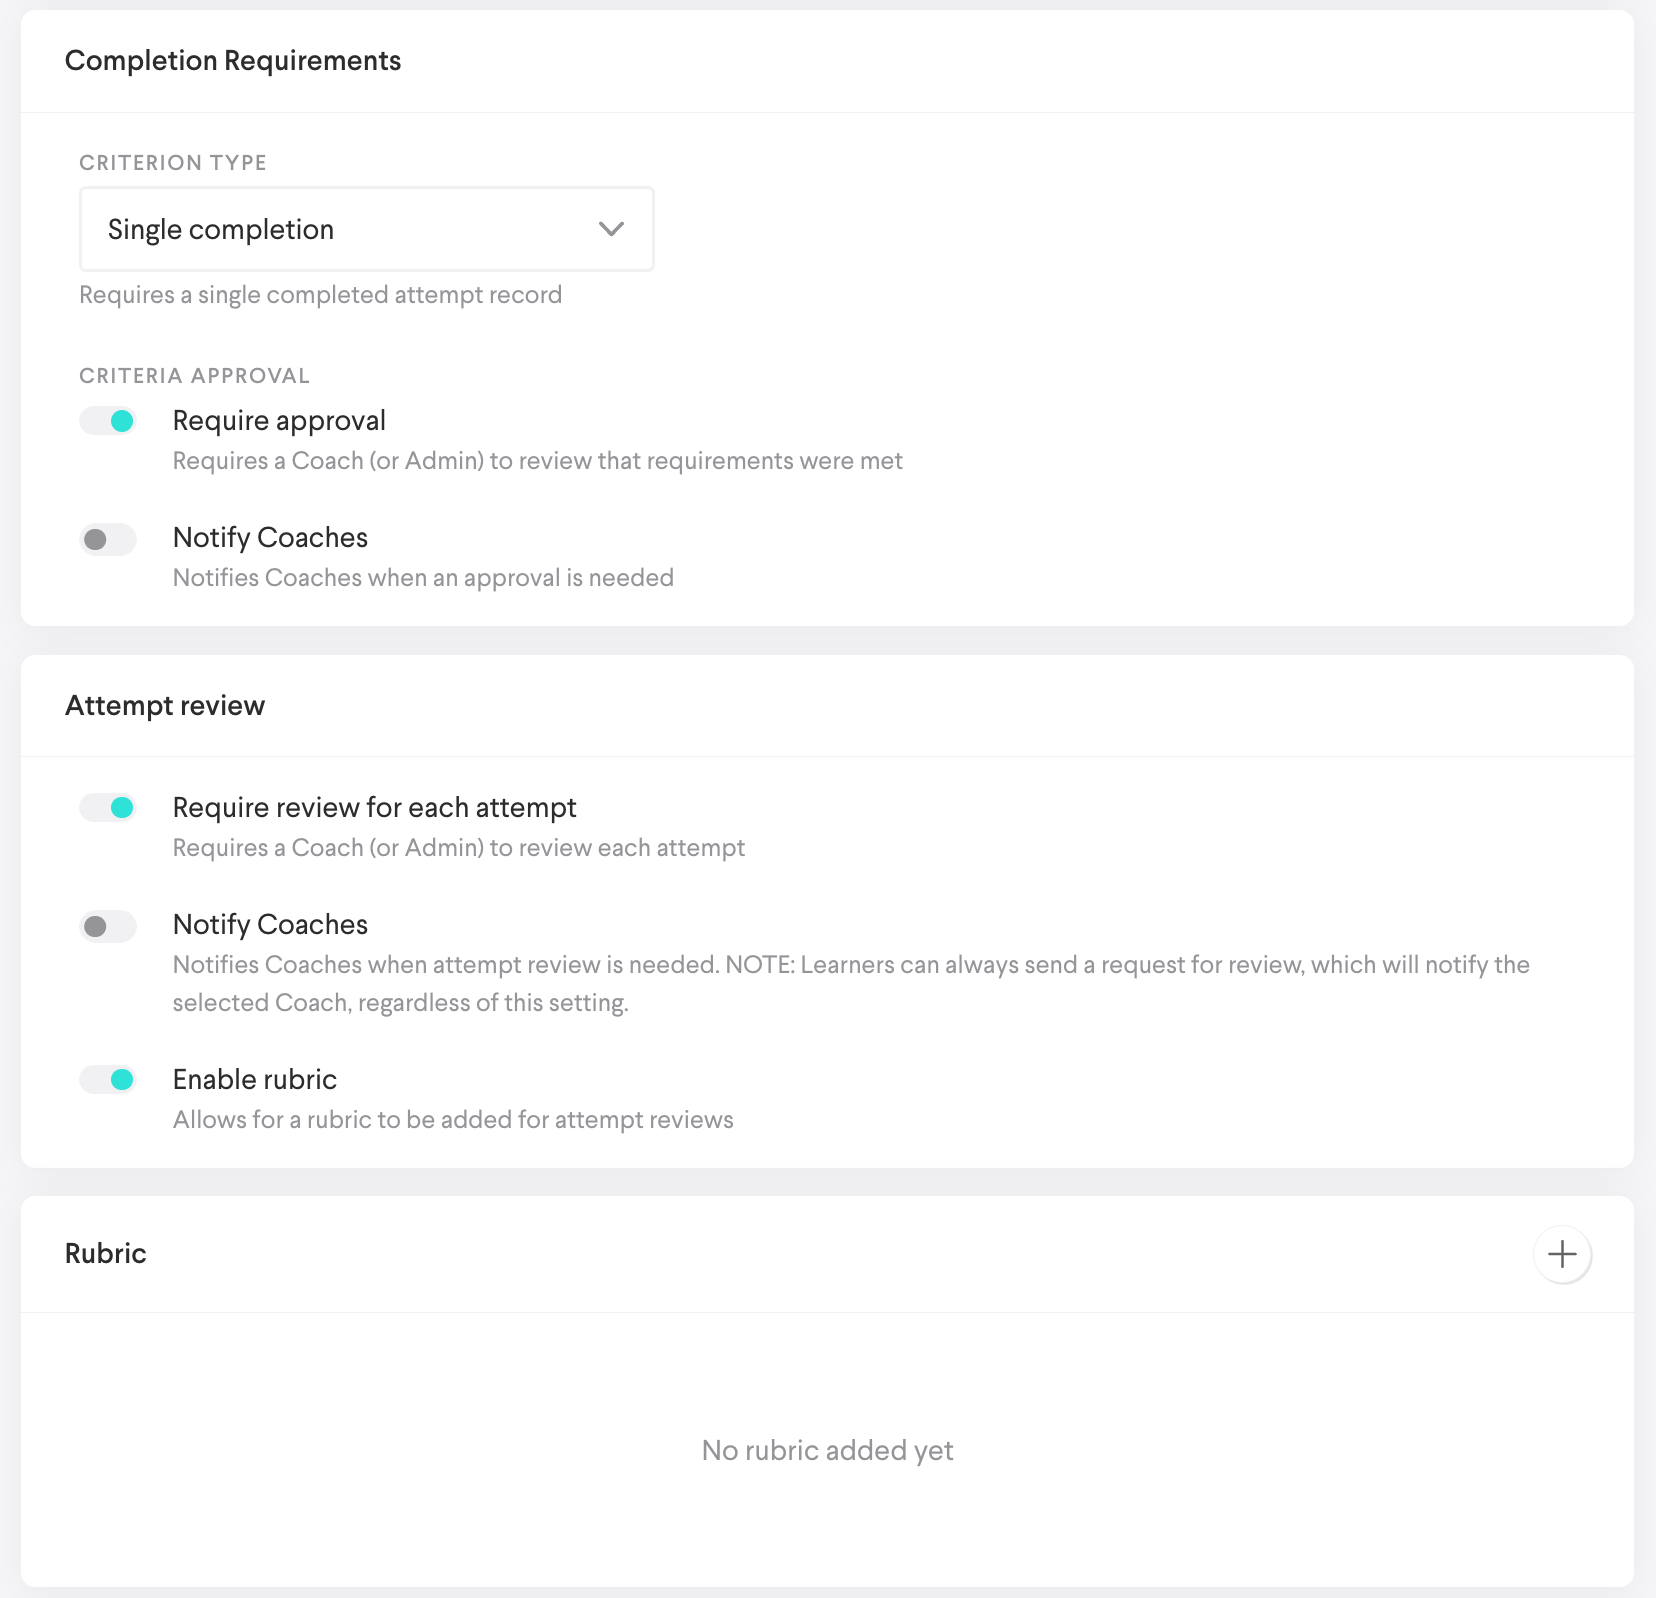Click the Enable rubric label text
This screenshot has width=1656, height=1598.
tap(255, 1080)
